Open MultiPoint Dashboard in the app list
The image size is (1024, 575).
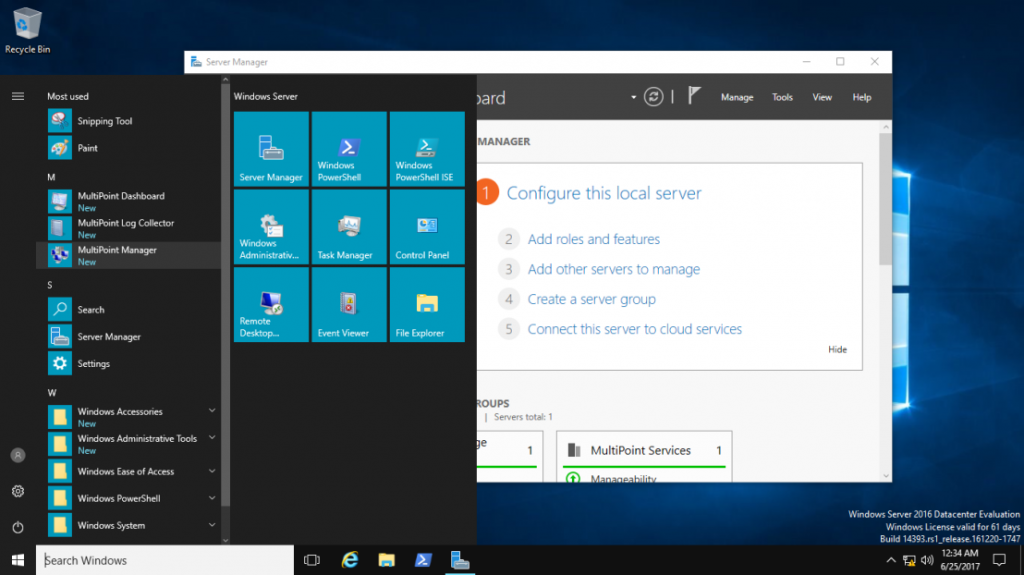pyautogui.click(x=129, y=201)
